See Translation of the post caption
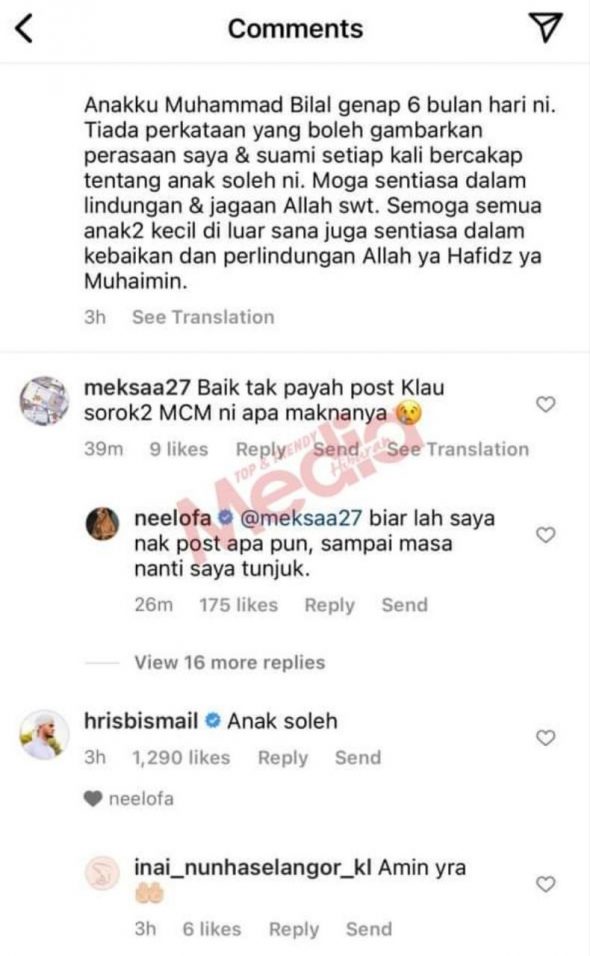 tap(203, 317)
